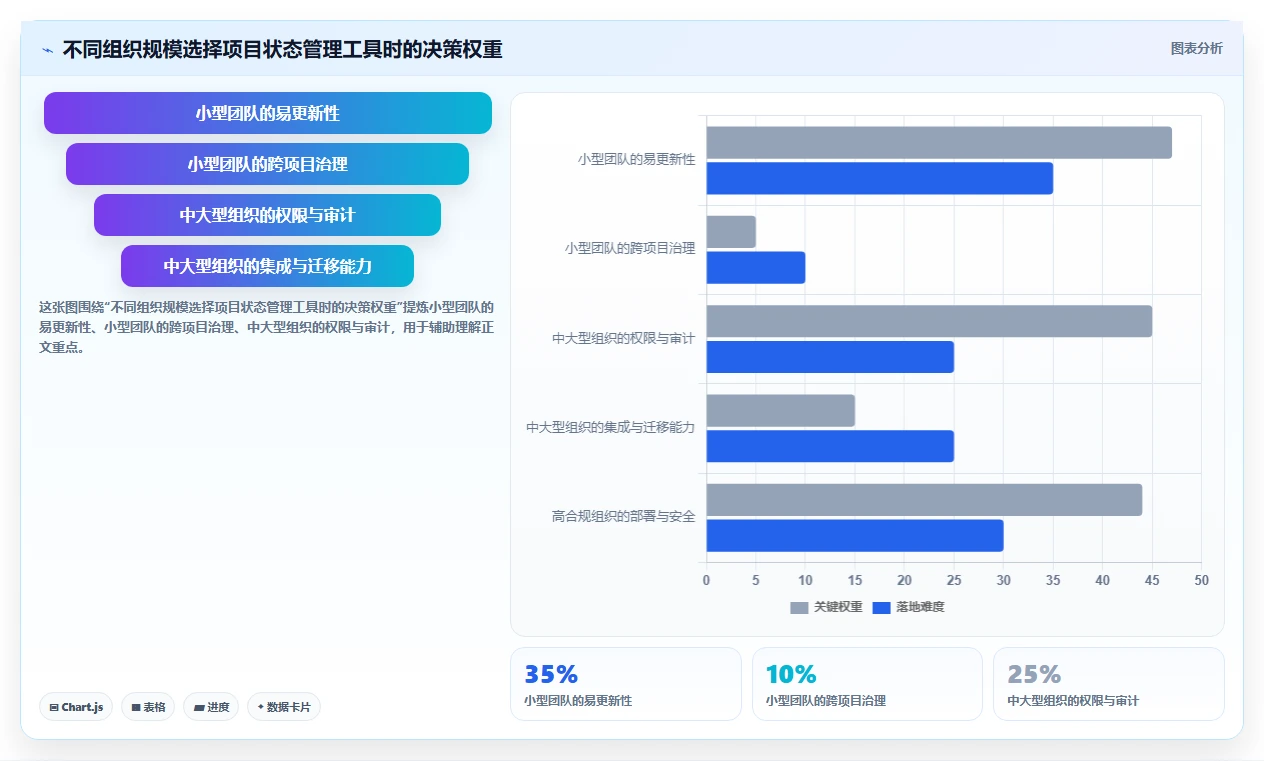Click the gray bar for 中大型组织的权限与审计

pos(929,321)
